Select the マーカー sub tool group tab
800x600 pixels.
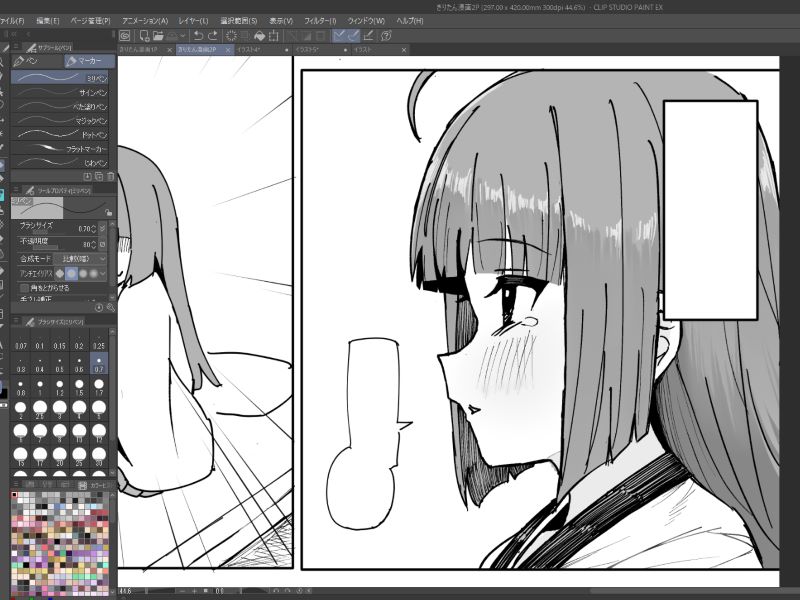pos(89,61)
